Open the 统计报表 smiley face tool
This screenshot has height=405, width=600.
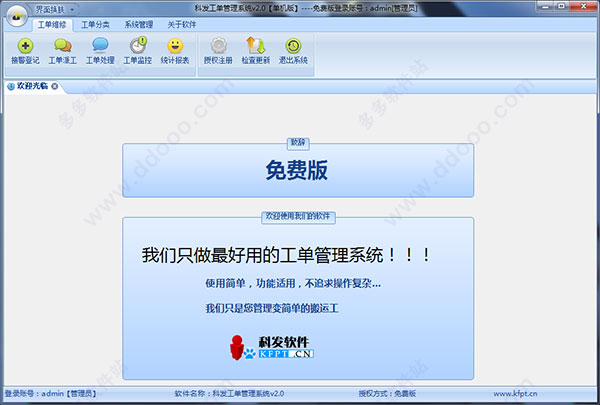pyautogui.click(x=175, y=51)
